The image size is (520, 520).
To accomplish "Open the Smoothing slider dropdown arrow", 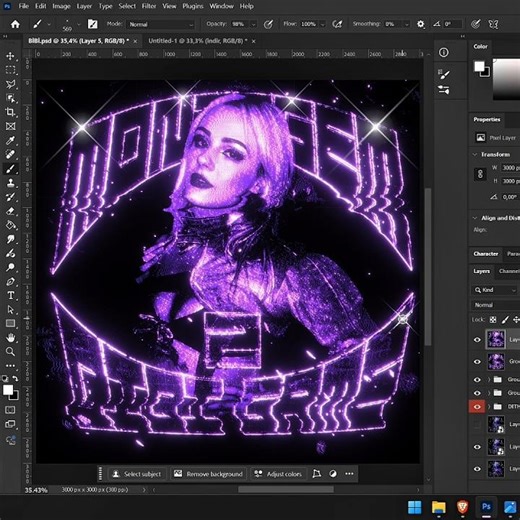I will [407, 24].
